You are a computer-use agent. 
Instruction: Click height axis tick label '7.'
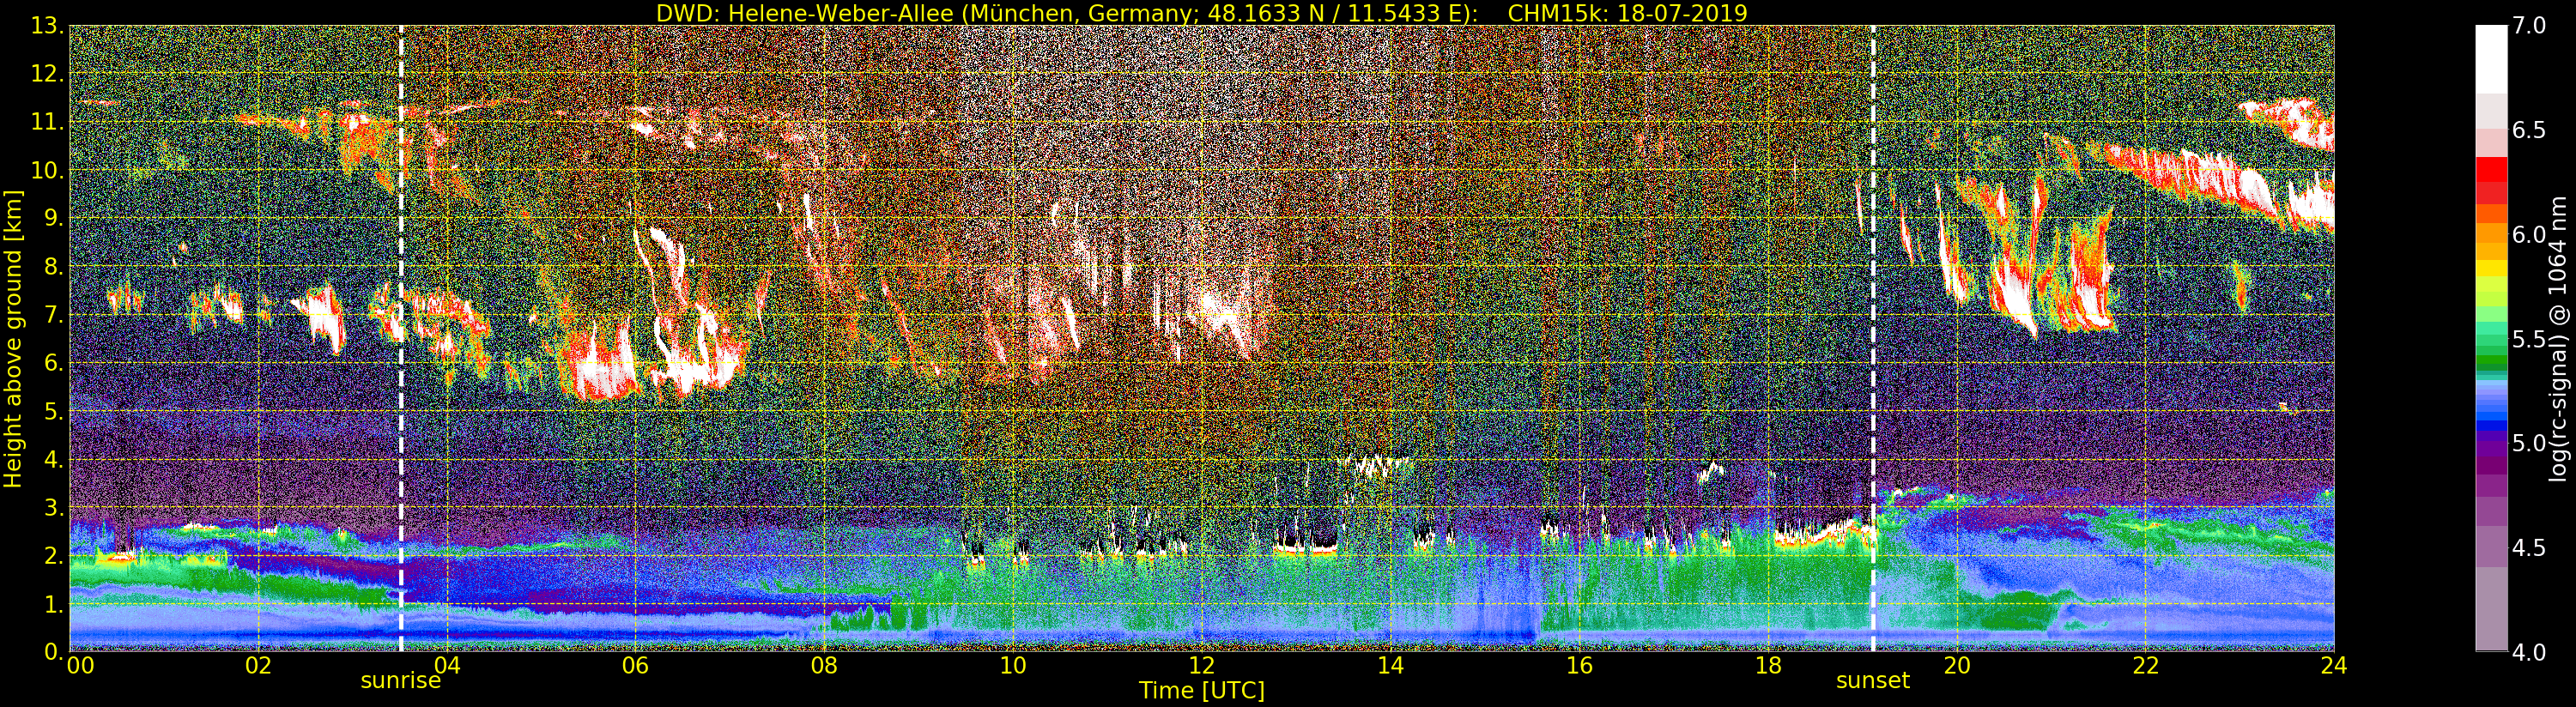(x=53, y=315)
